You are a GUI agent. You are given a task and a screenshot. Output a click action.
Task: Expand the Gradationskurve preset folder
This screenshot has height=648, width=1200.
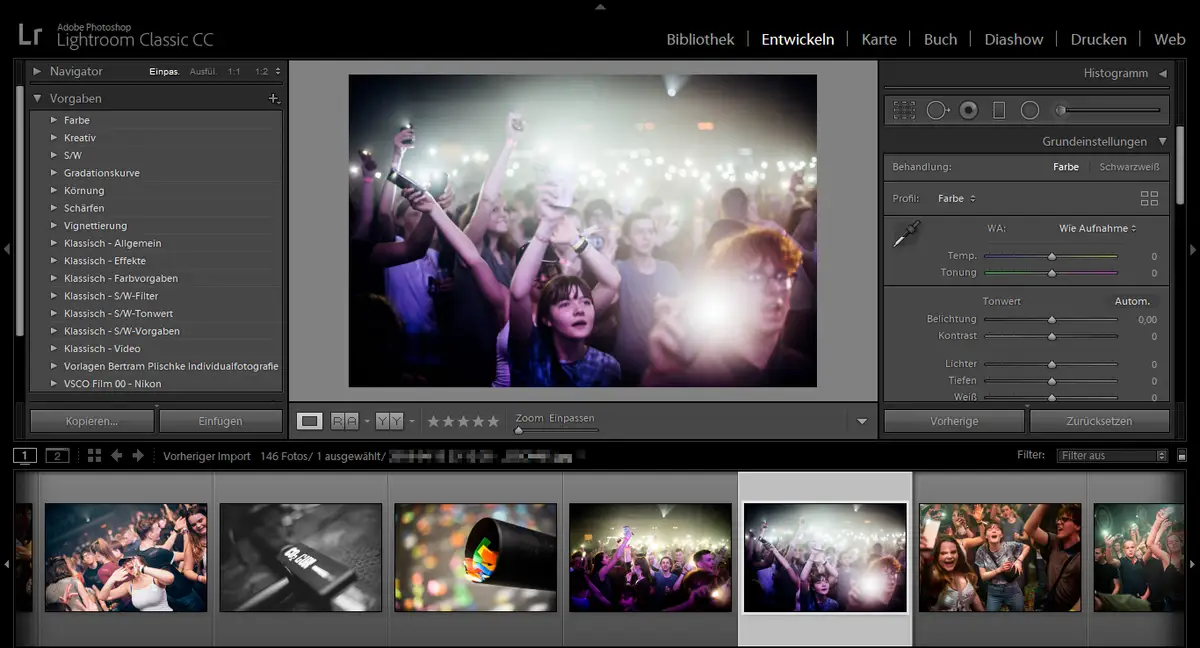pos(54,173)
